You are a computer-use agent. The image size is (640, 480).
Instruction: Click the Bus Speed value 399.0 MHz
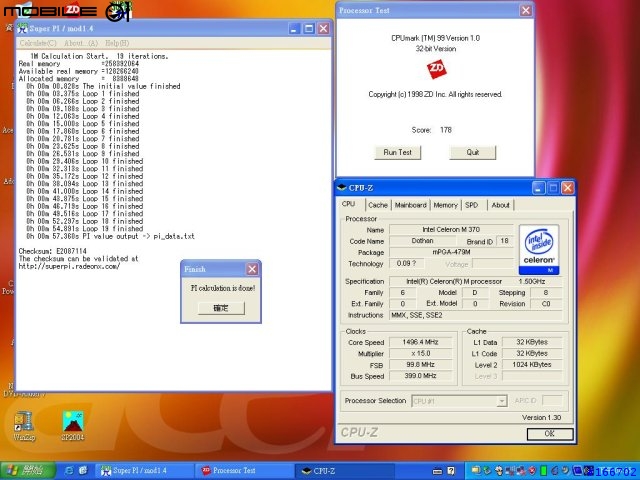coord(420,376)
